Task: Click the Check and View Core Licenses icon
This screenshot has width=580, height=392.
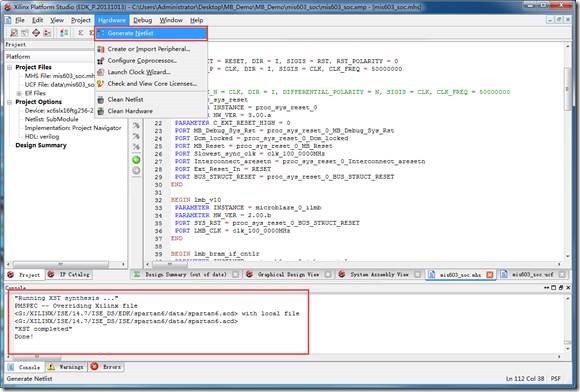Action: point(100,84)
